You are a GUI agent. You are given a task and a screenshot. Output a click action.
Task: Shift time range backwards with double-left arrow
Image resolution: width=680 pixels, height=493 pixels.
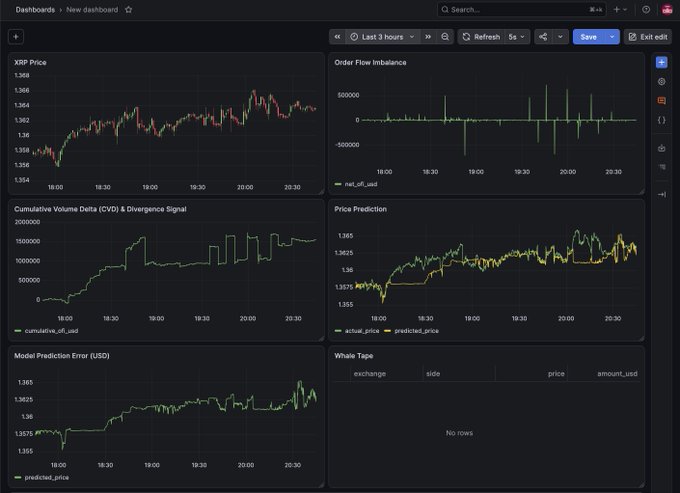tap(337, 37)
